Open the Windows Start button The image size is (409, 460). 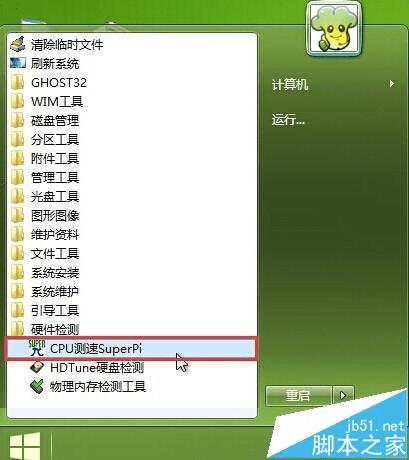pos(25,446)
